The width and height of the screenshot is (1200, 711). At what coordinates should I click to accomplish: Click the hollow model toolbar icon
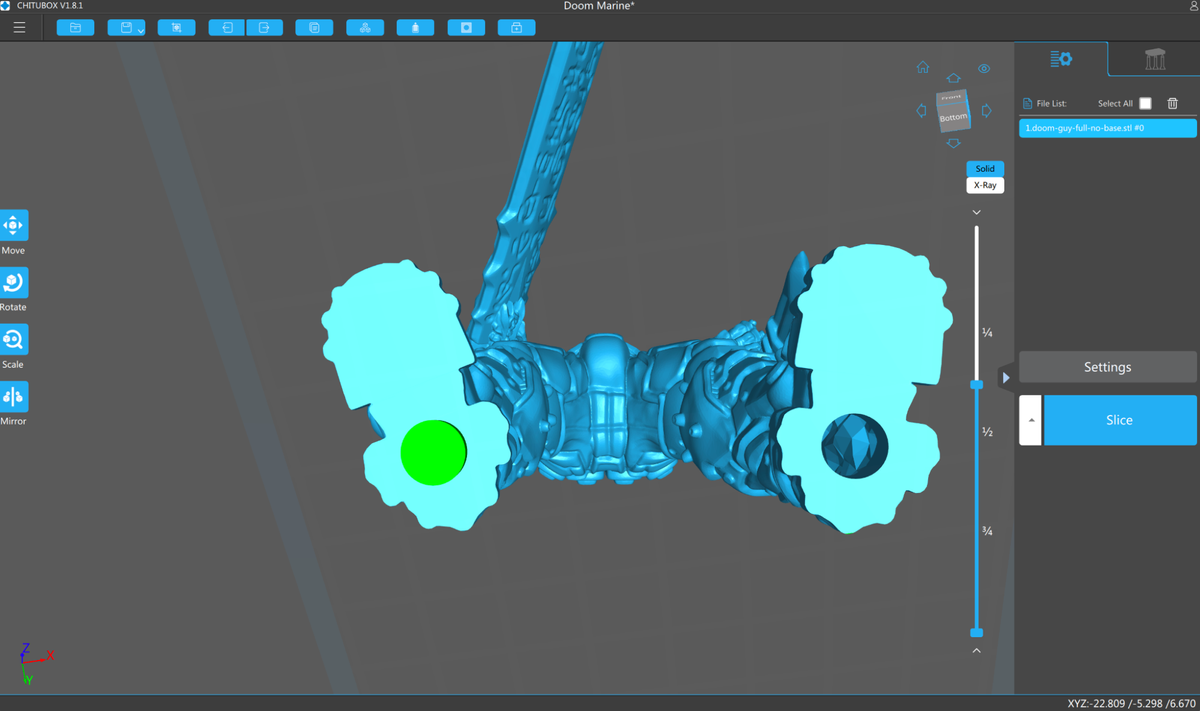point(466,28)
